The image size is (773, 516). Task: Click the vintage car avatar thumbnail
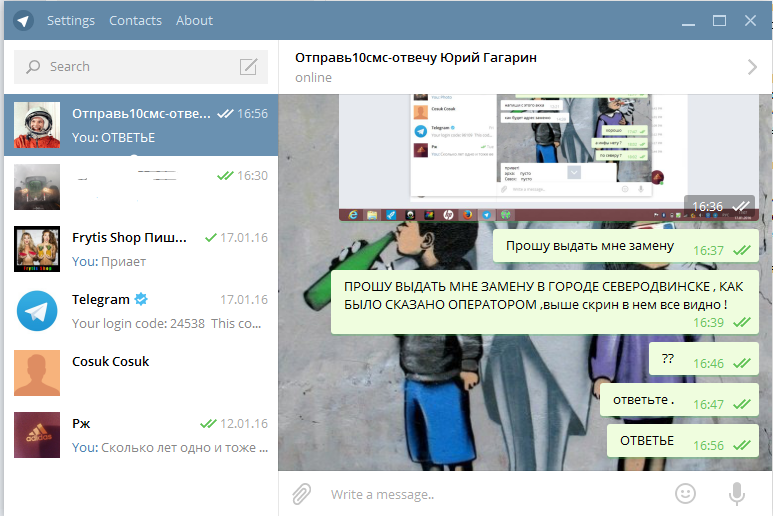tap(37, 187)
